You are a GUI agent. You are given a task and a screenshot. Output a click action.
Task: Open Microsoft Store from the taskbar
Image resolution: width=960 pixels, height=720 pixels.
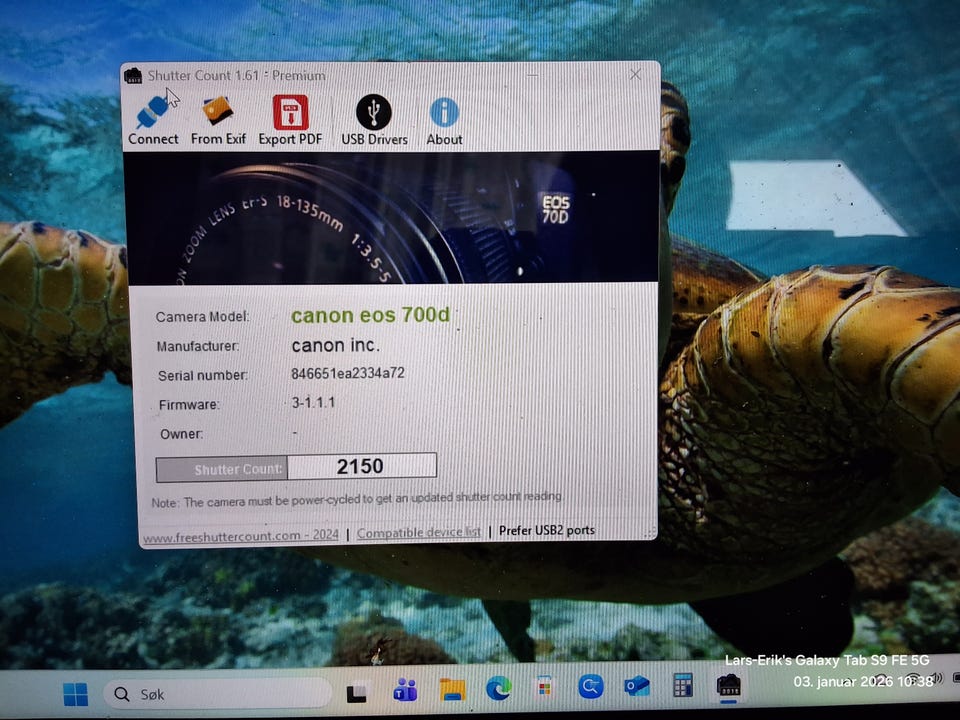pos(544,688)
